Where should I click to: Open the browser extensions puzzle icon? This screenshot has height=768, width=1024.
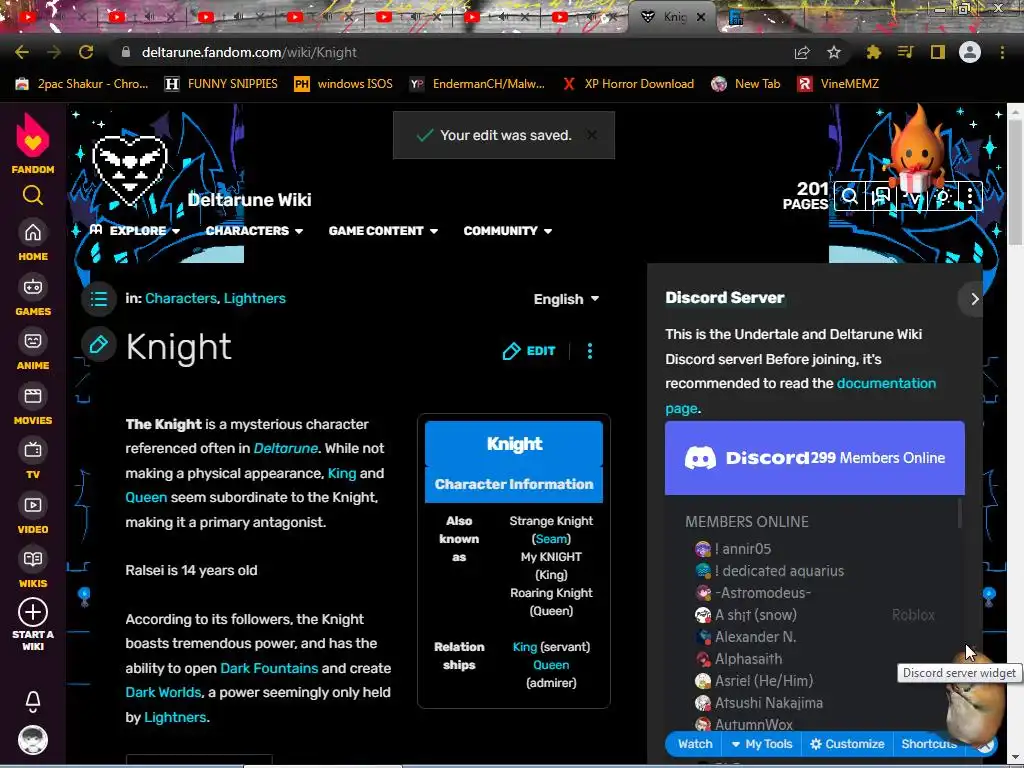pyautogui.click(x=873, y=52)
